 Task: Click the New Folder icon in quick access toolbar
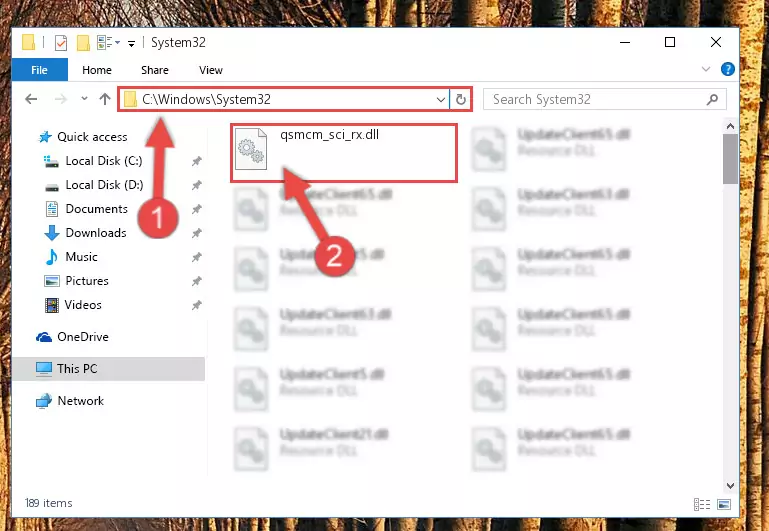point(83,43)
